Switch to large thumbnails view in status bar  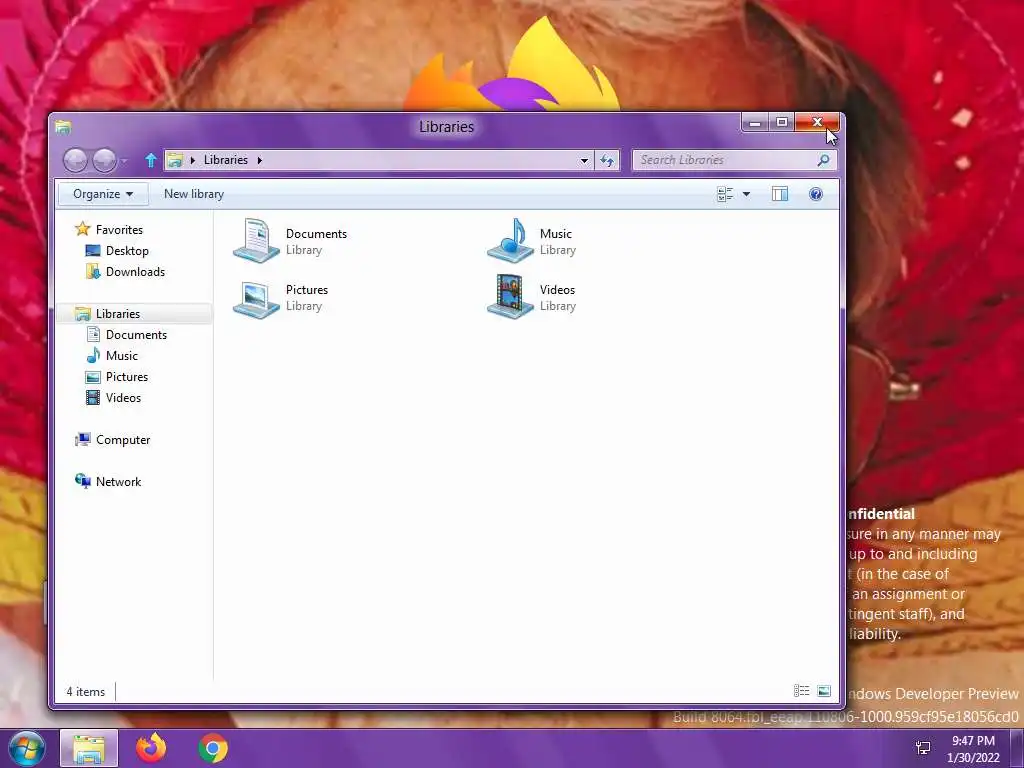coord(824,691)
